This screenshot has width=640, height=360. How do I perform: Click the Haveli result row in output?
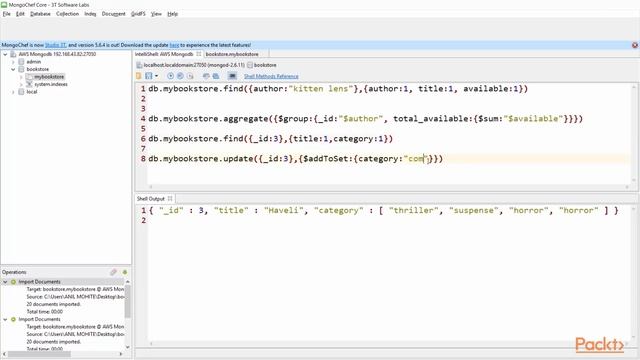(384, 211)
